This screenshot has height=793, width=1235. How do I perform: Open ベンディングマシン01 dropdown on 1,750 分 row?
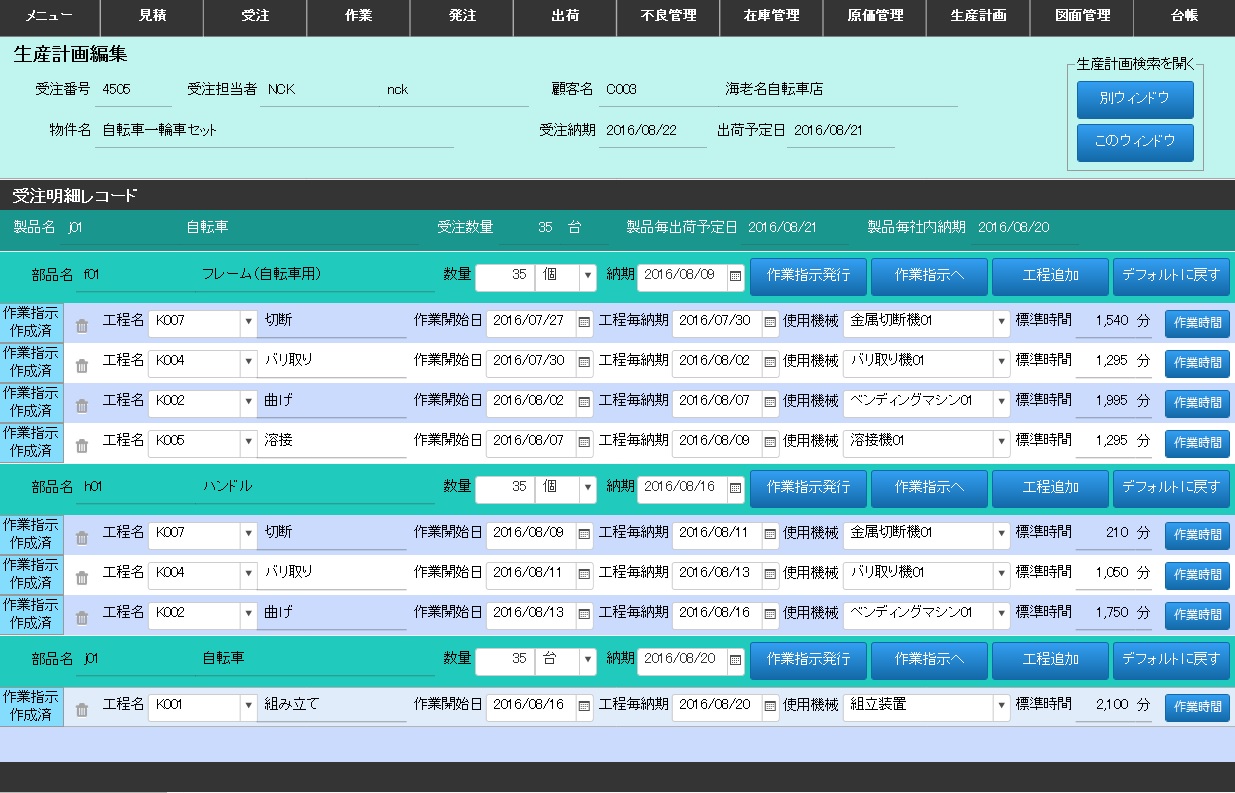click(x=1002, y=613)
